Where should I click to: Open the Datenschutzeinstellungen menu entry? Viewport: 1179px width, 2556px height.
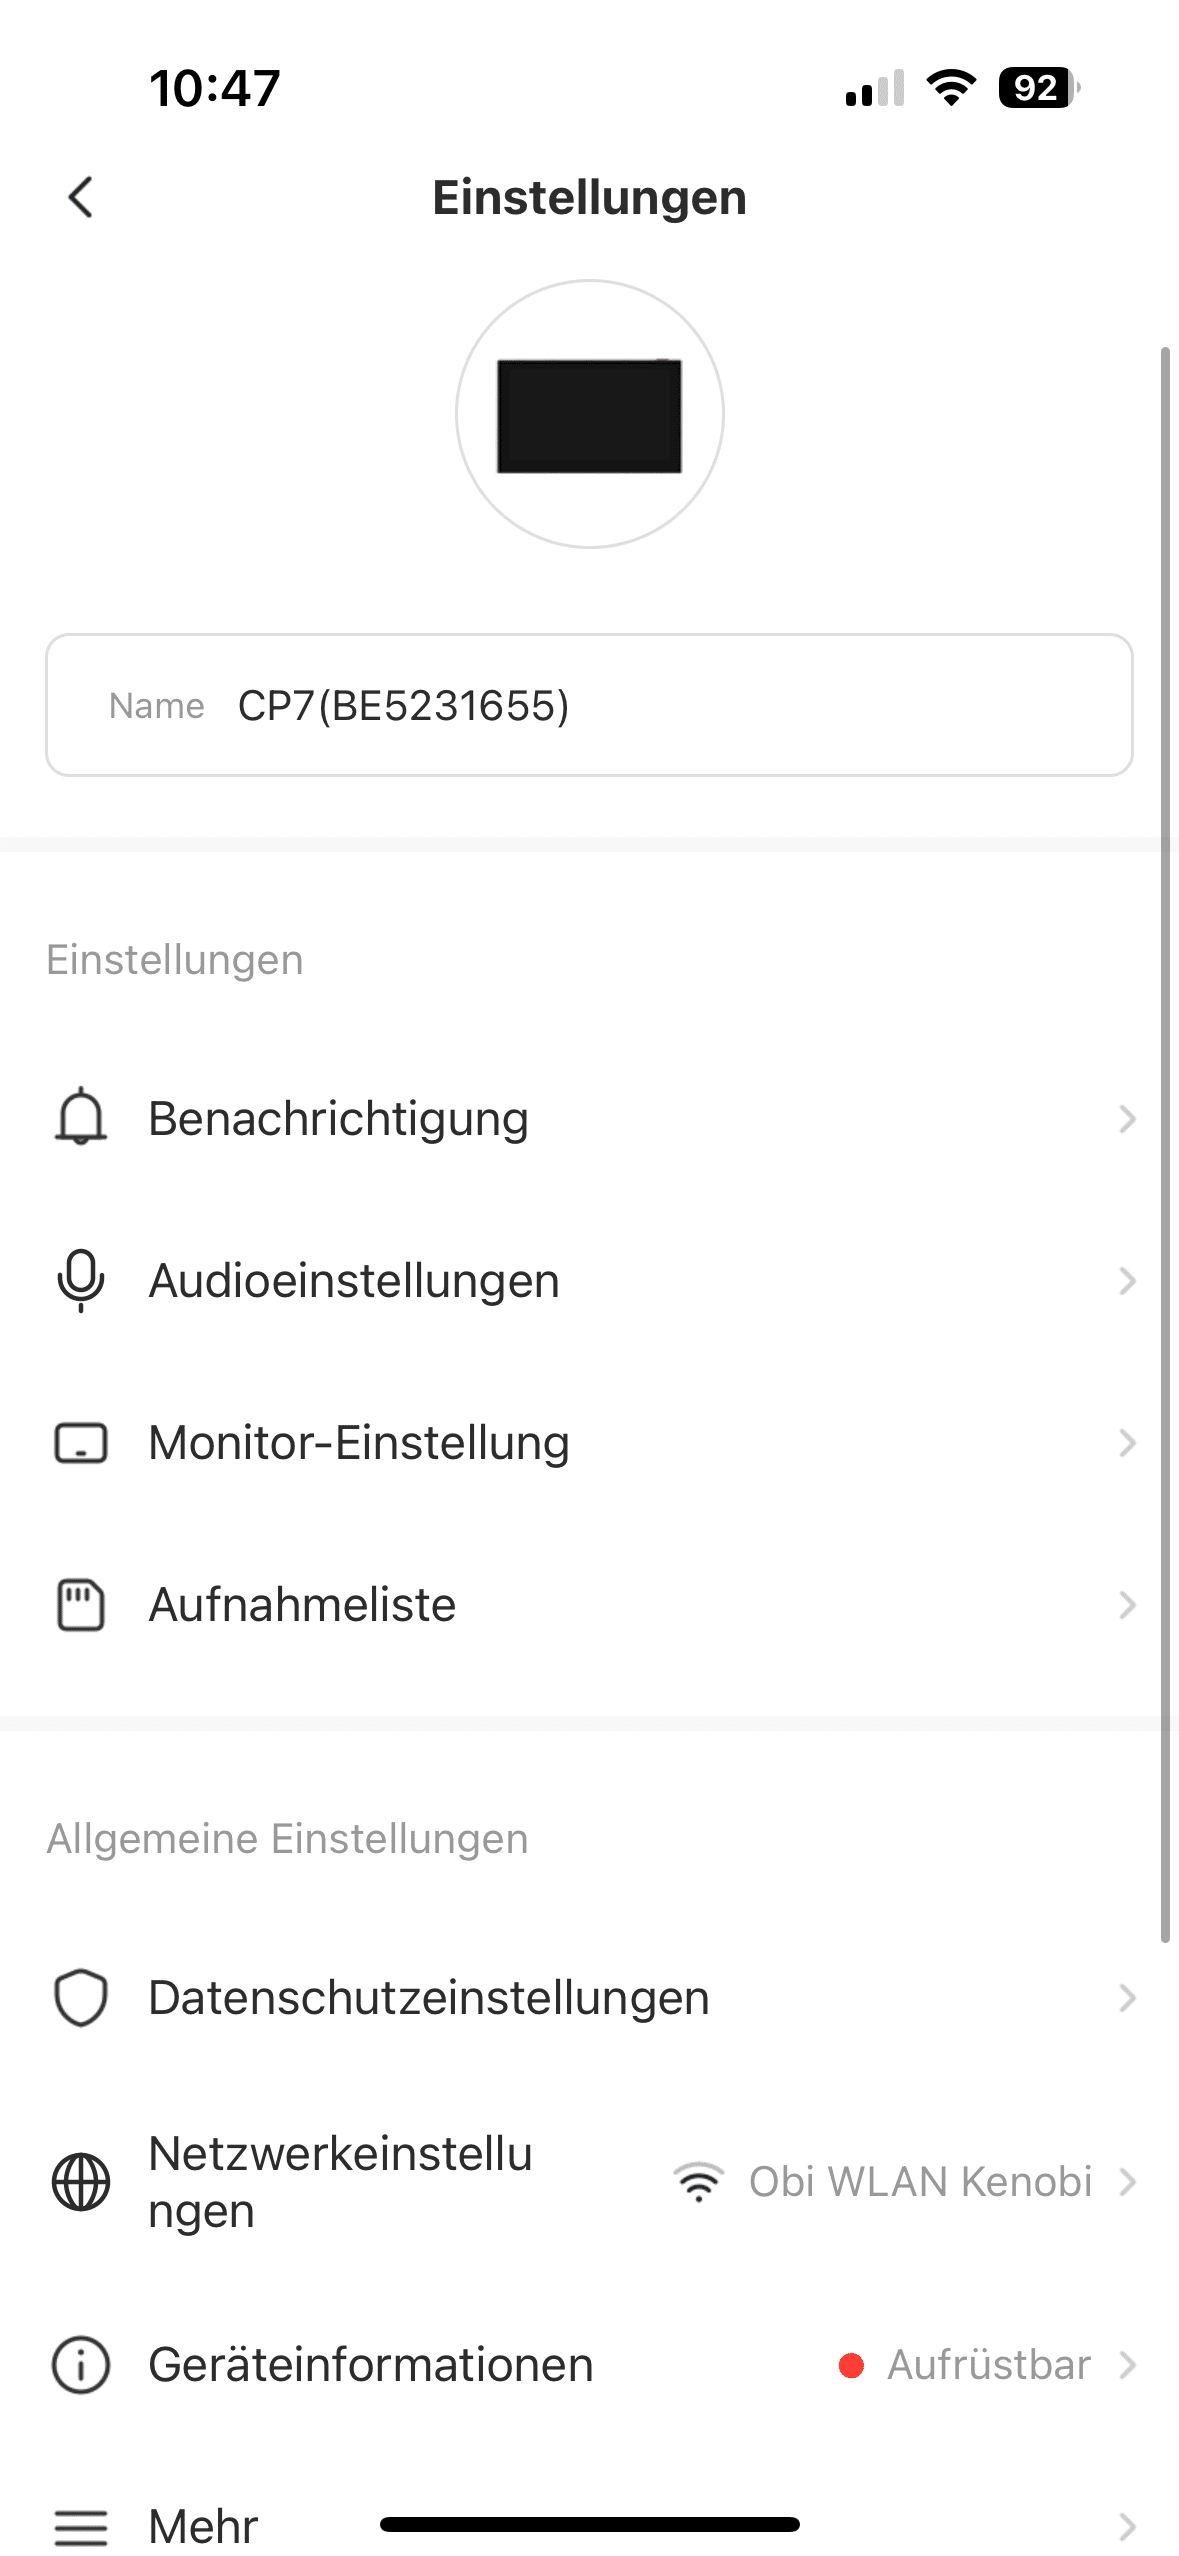pos(429,1998)
